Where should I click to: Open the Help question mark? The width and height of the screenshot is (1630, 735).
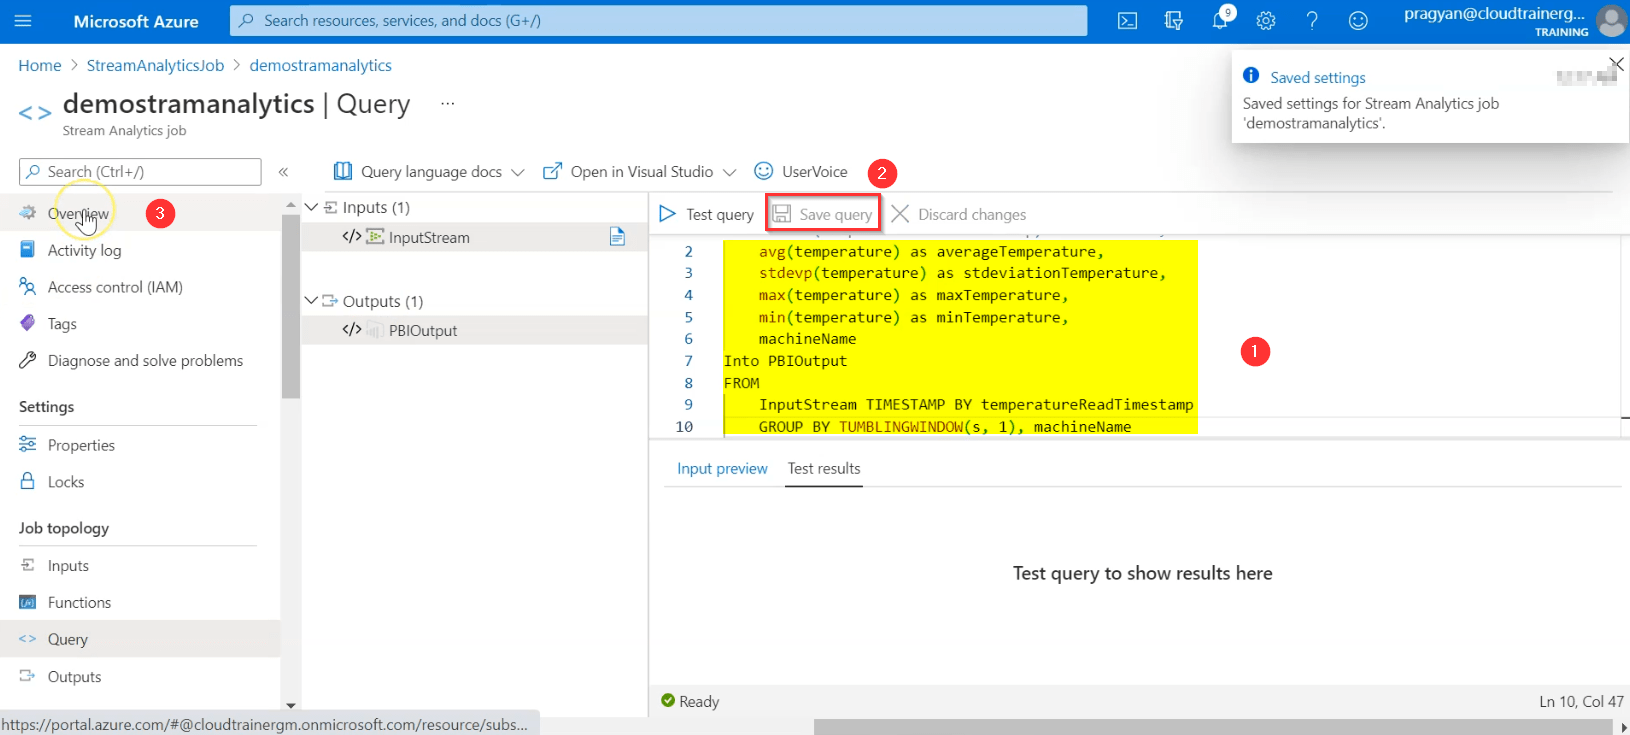(1312, 21)
